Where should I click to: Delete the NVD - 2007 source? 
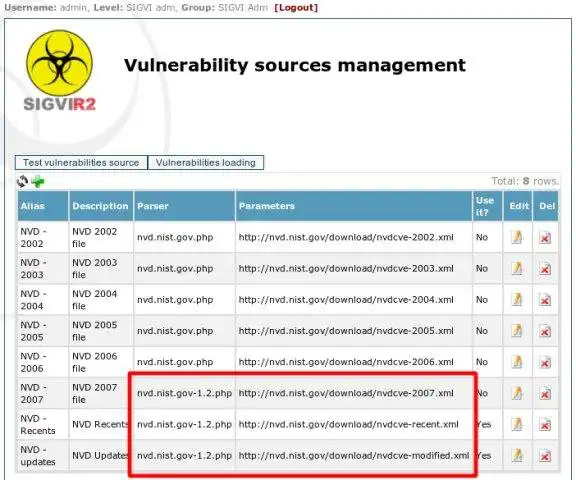point(545,394)
